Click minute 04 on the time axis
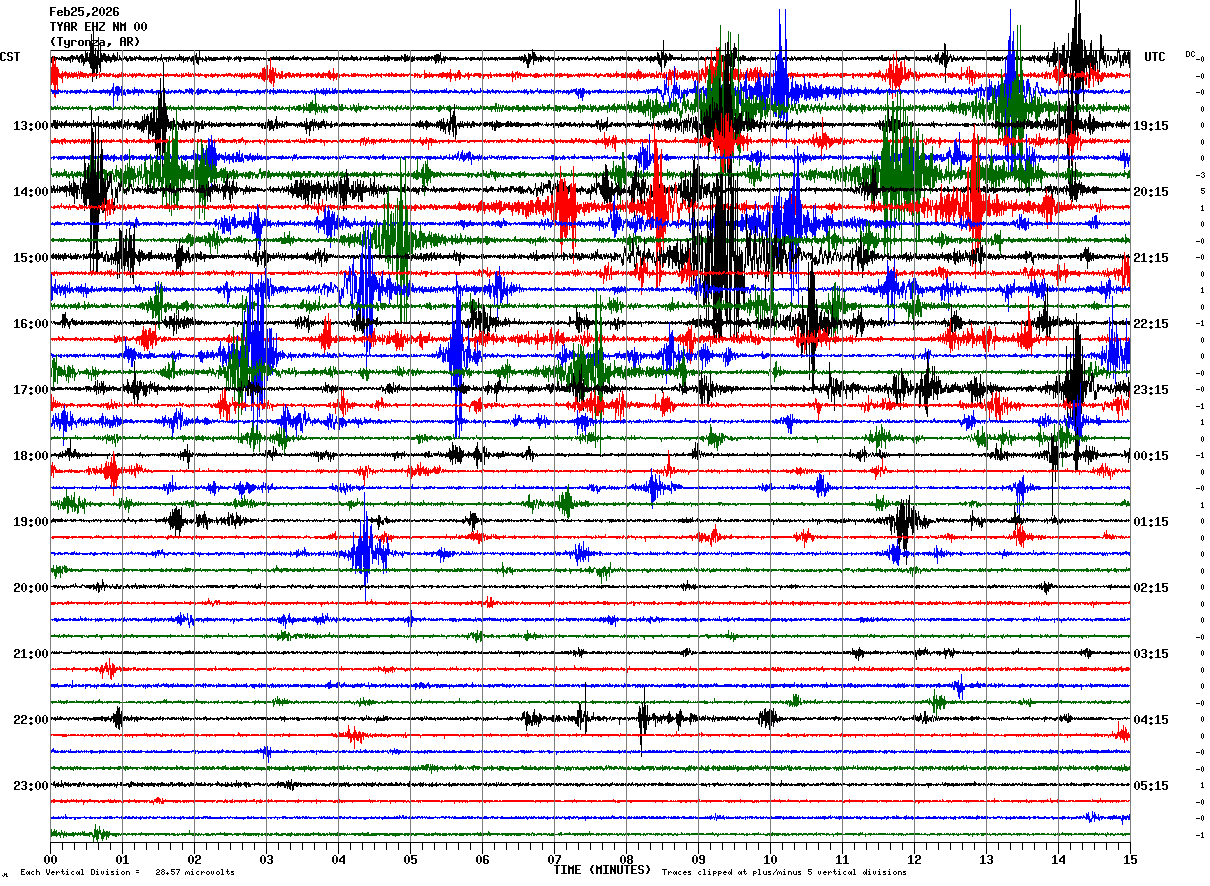Screen dimensions: 1210x886 tap(339, 859)
